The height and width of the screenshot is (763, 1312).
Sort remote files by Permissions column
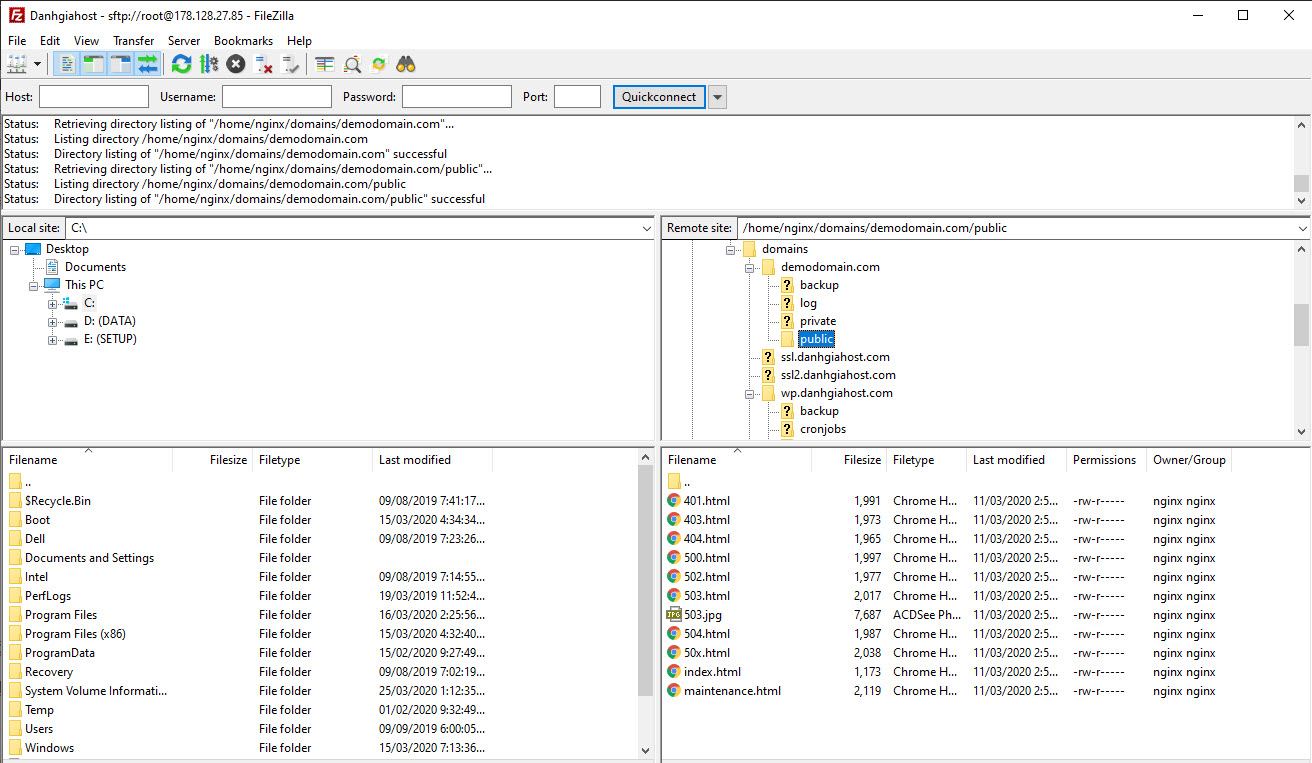tap(1104, 460)
